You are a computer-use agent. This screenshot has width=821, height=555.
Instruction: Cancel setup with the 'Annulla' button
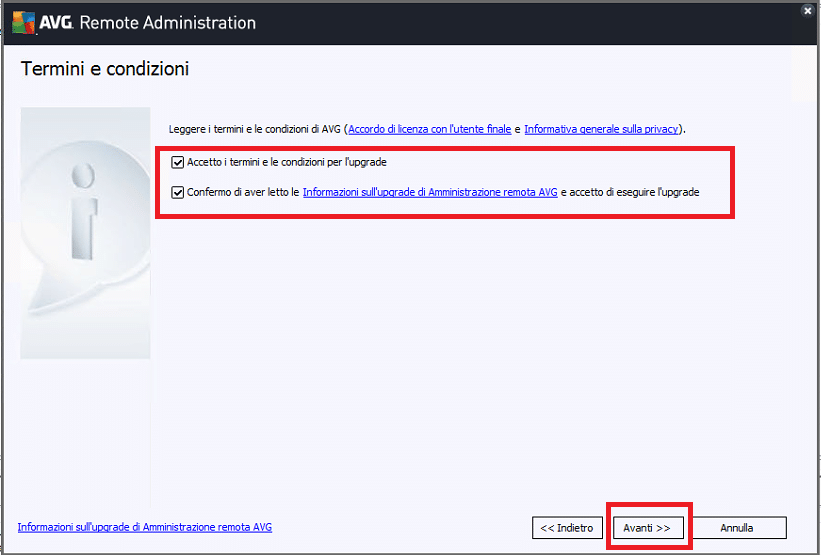tap(737, 528)
